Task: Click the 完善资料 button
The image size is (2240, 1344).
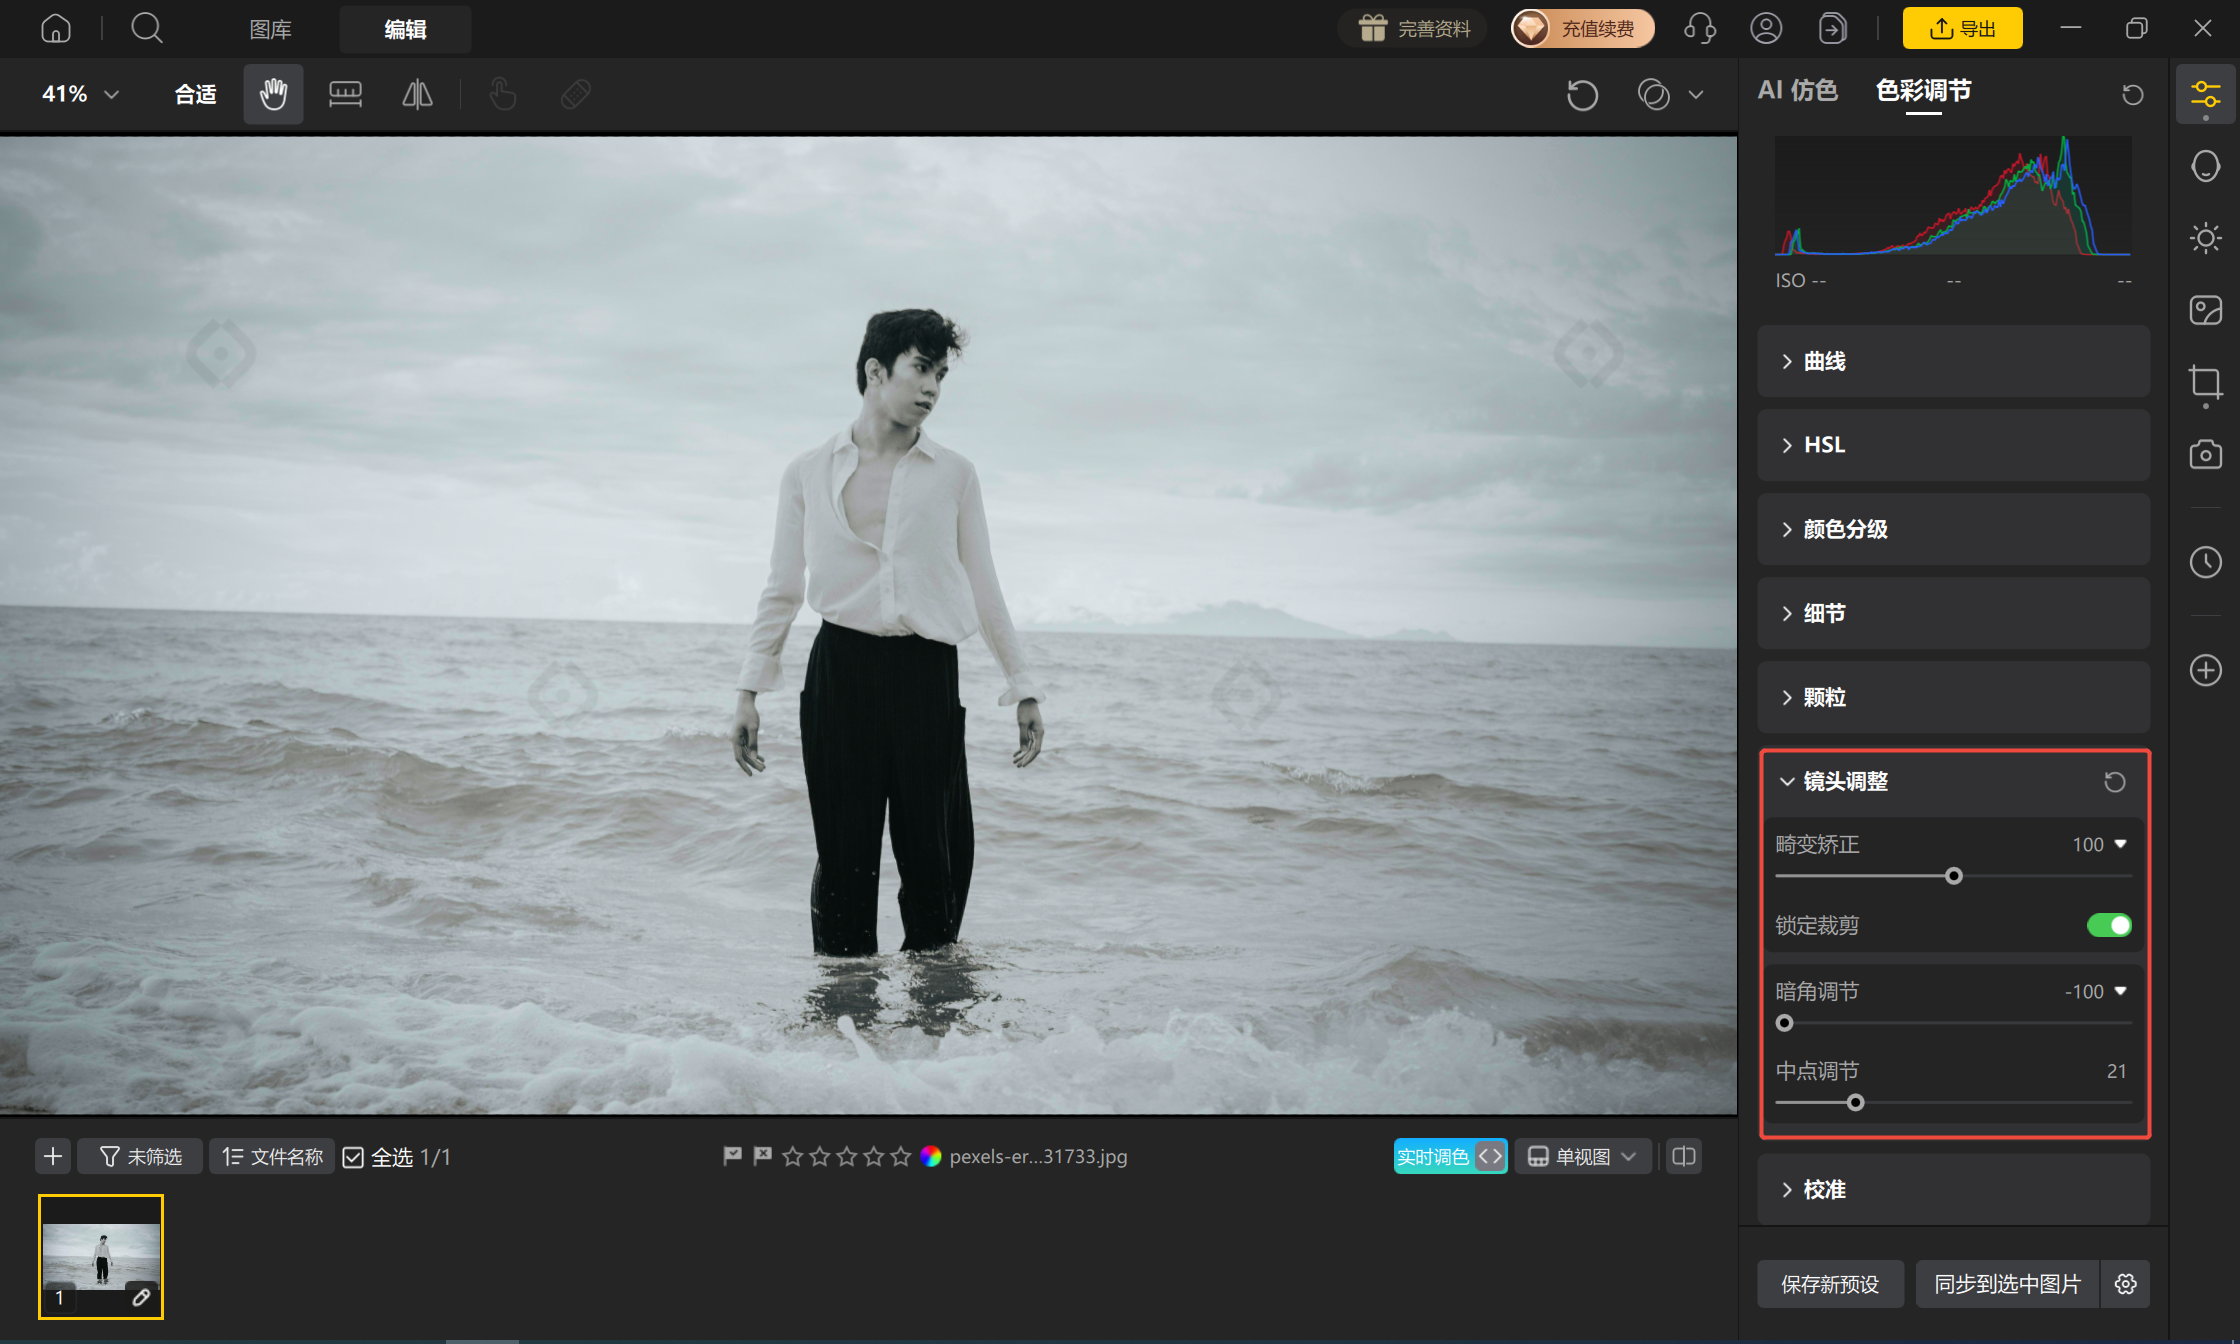Action: coord(1413,28)
